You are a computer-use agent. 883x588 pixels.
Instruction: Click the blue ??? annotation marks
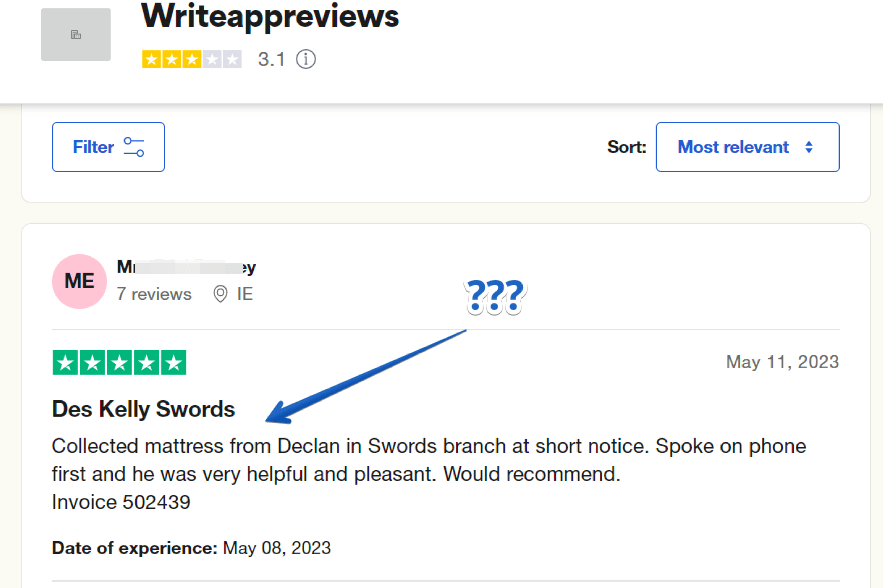[x=495, y=296]
